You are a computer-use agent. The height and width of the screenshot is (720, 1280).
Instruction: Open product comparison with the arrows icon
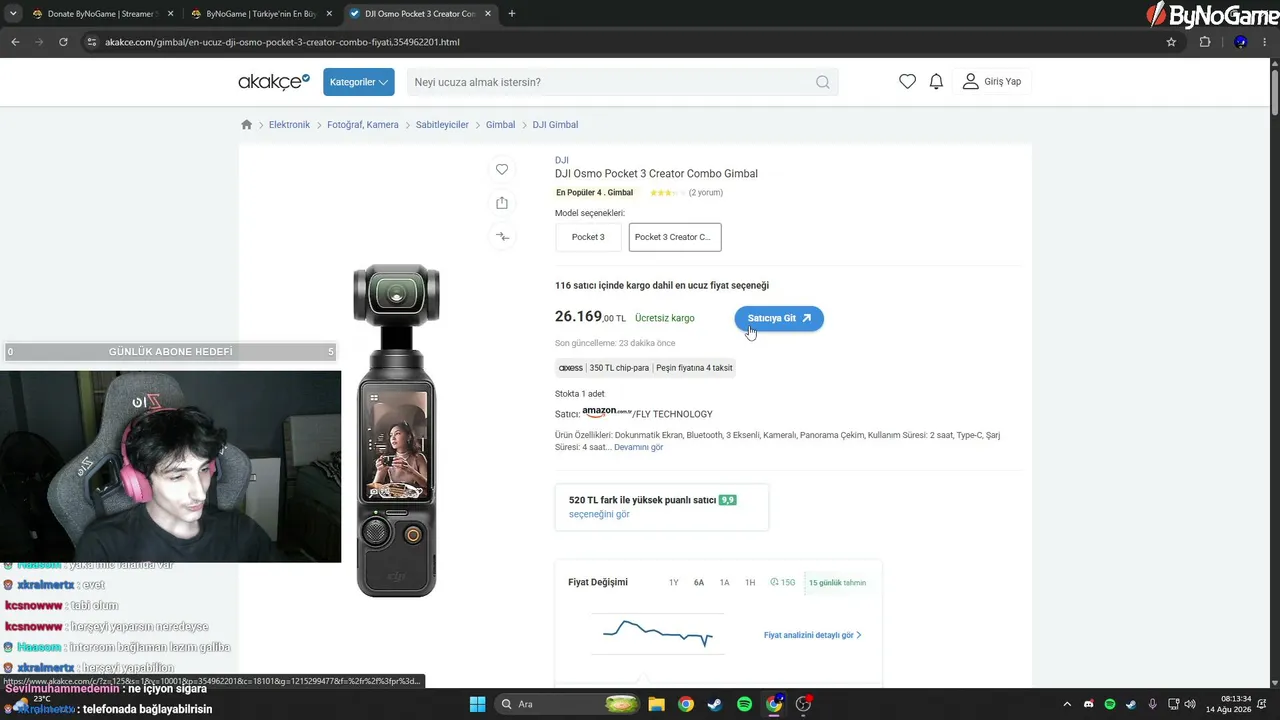pos(502,237)
